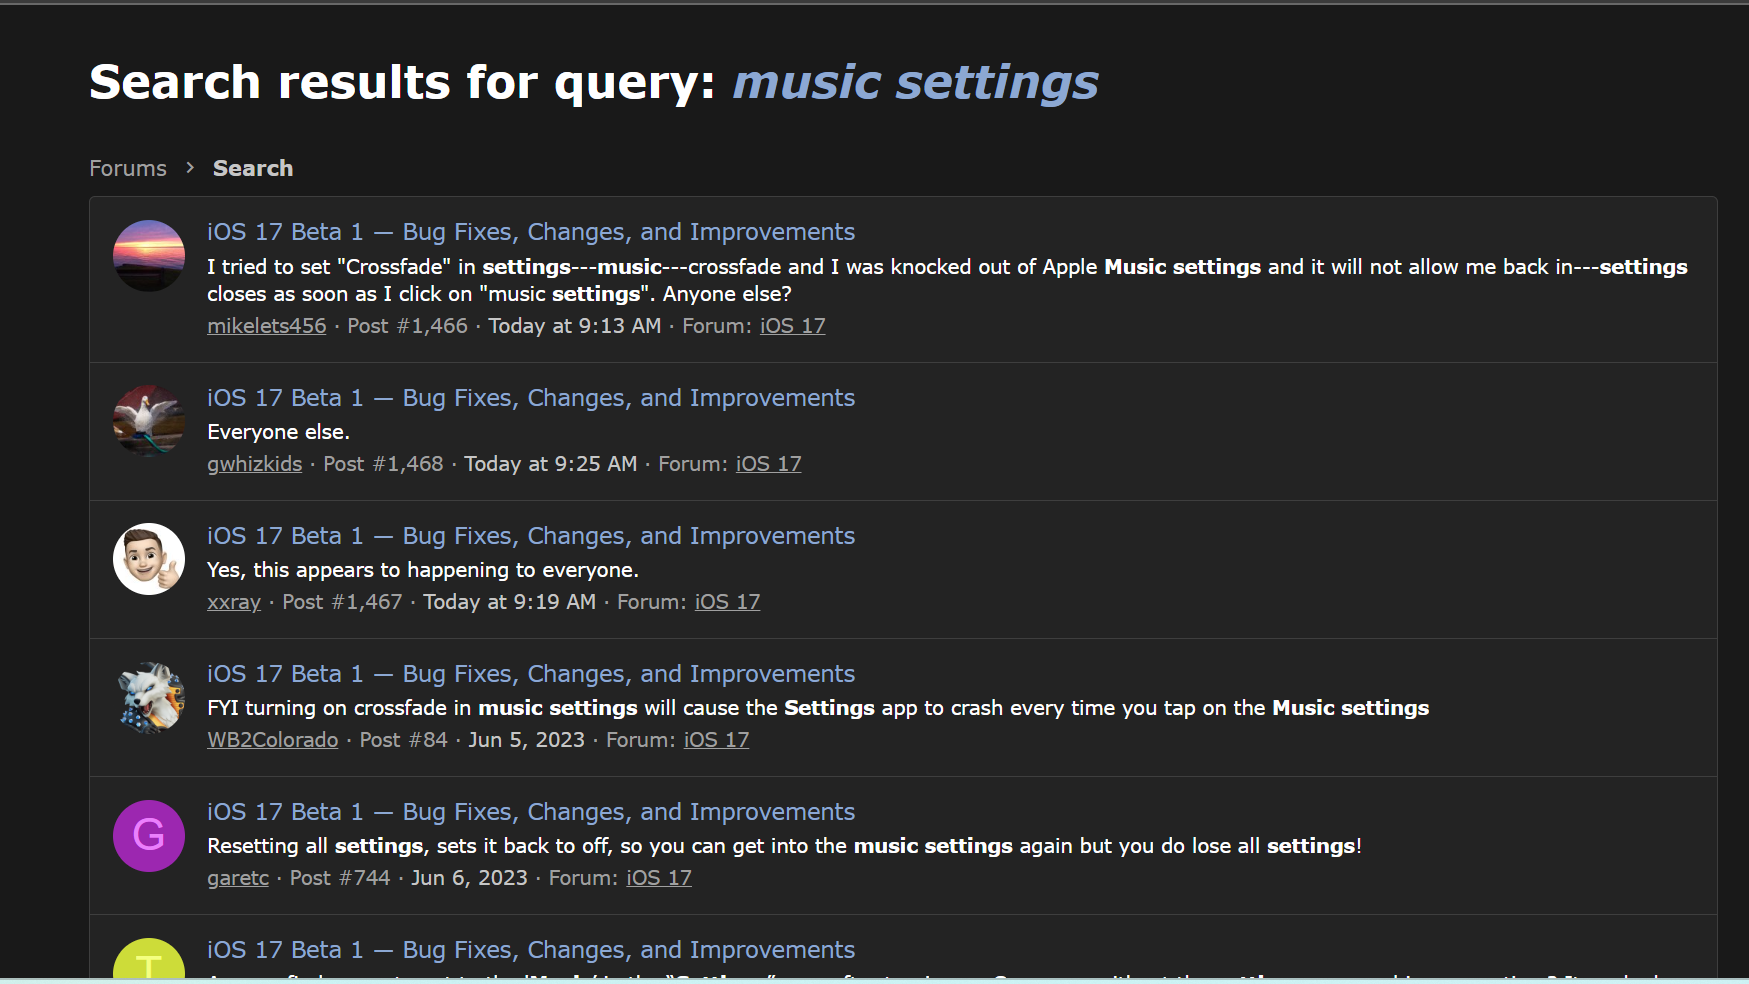Click the 'Jun 6, 2023' date

[470, 878]
